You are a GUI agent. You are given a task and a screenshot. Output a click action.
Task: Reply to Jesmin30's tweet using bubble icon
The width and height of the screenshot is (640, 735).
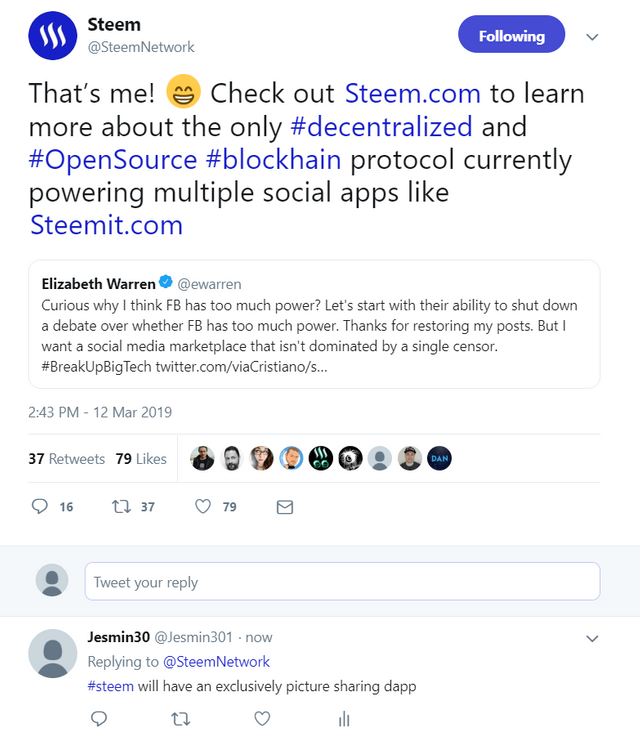click(99, 719)
